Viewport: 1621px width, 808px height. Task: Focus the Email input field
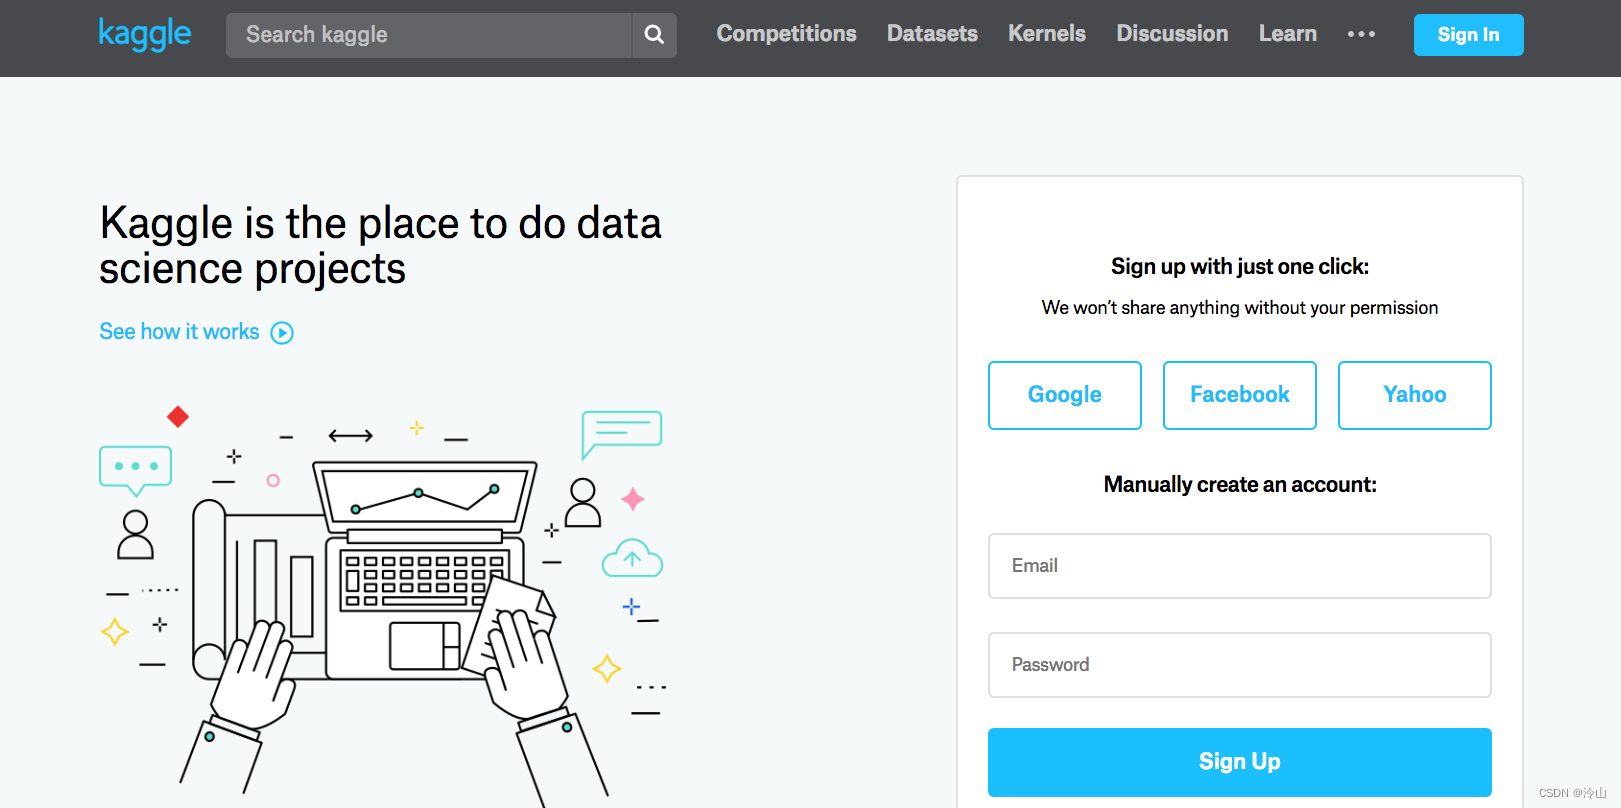point(1239,566)
